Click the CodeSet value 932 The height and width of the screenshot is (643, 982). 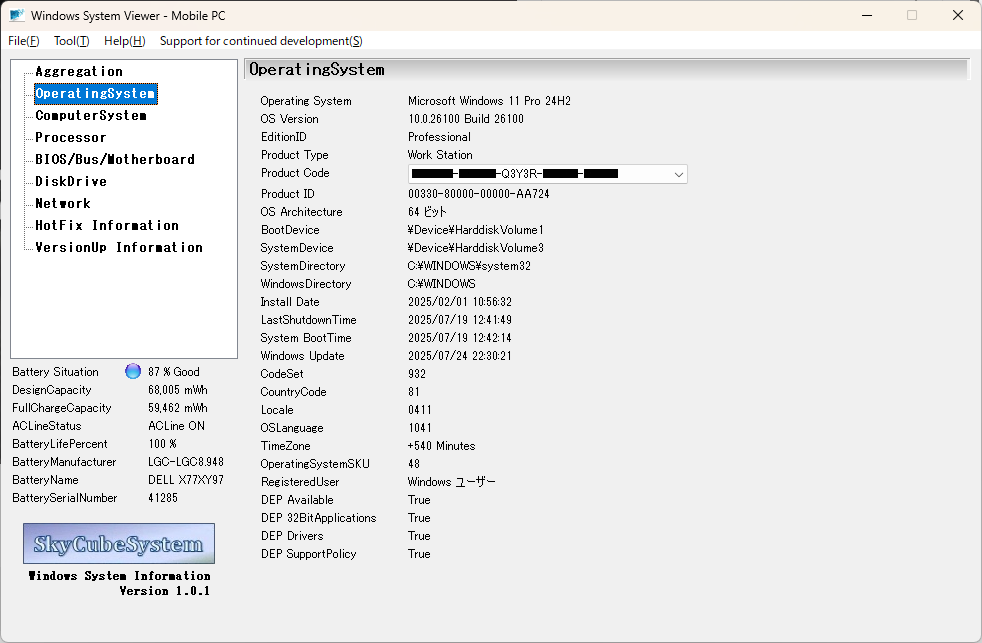(x=416, y=374)
